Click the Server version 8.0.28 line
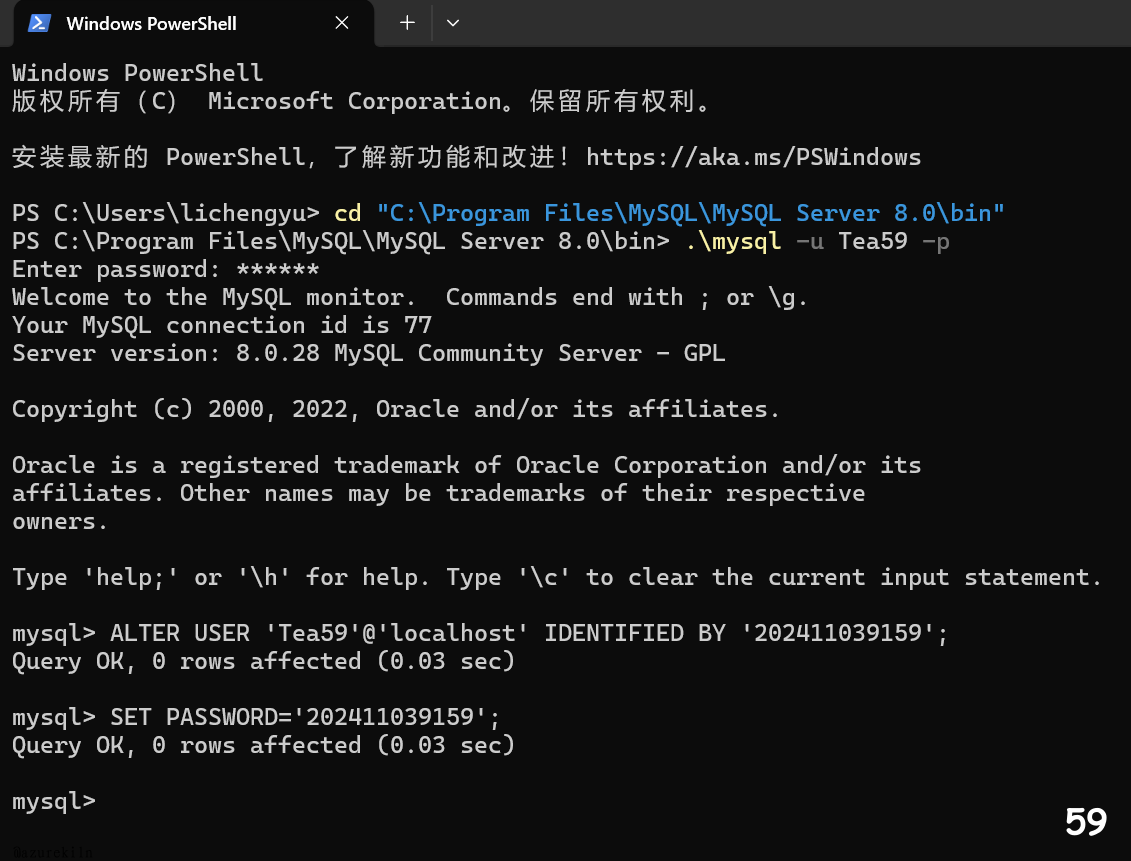1131x861 pixels. [x=368, y=353]
